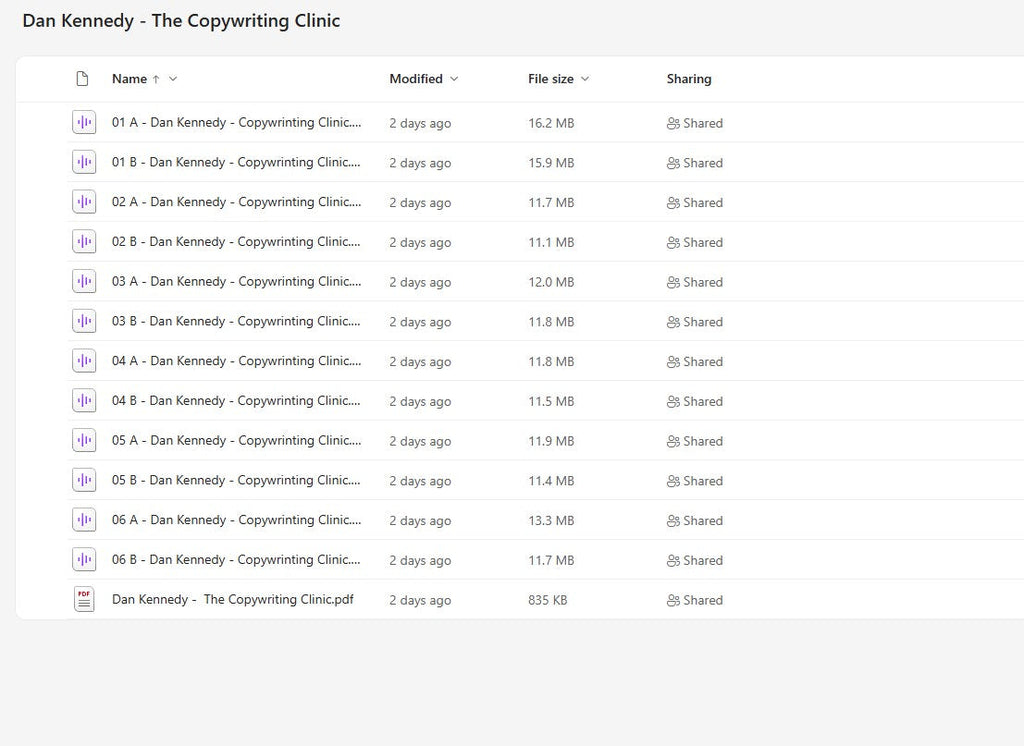Click the folder title Dan Kennedy - The Copywriting Clinic
Image resolution: width=1024 pixels, height=746 pixels.
click(x=181, y=21)
